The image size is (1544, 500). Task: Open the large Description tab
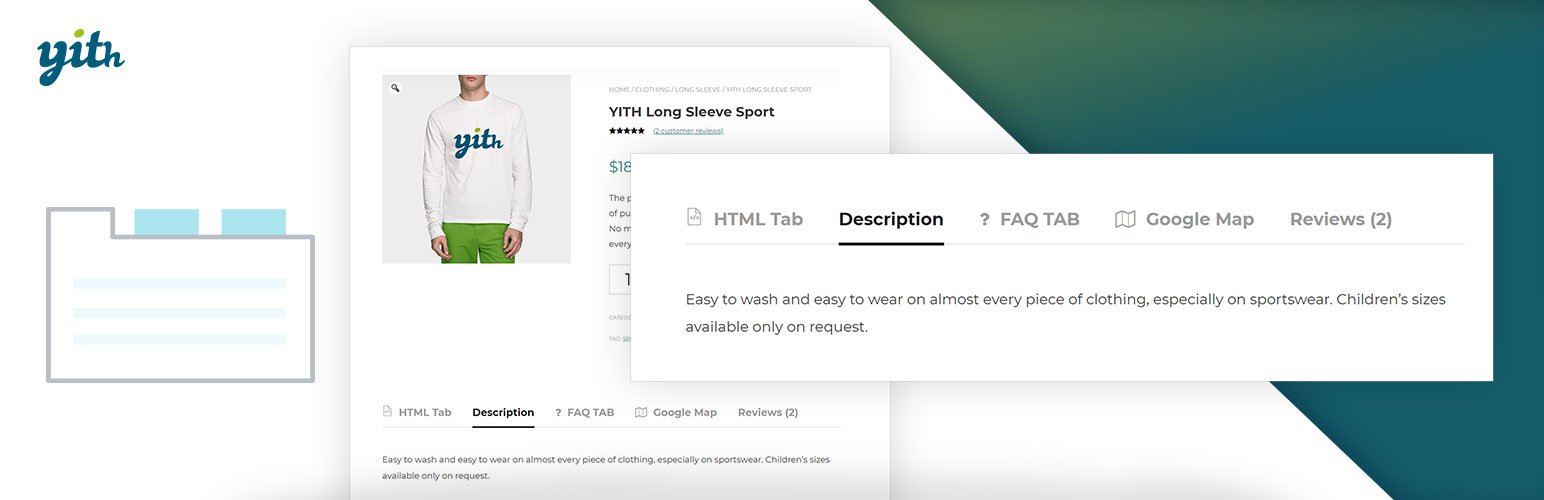click(x=891, y=219)
